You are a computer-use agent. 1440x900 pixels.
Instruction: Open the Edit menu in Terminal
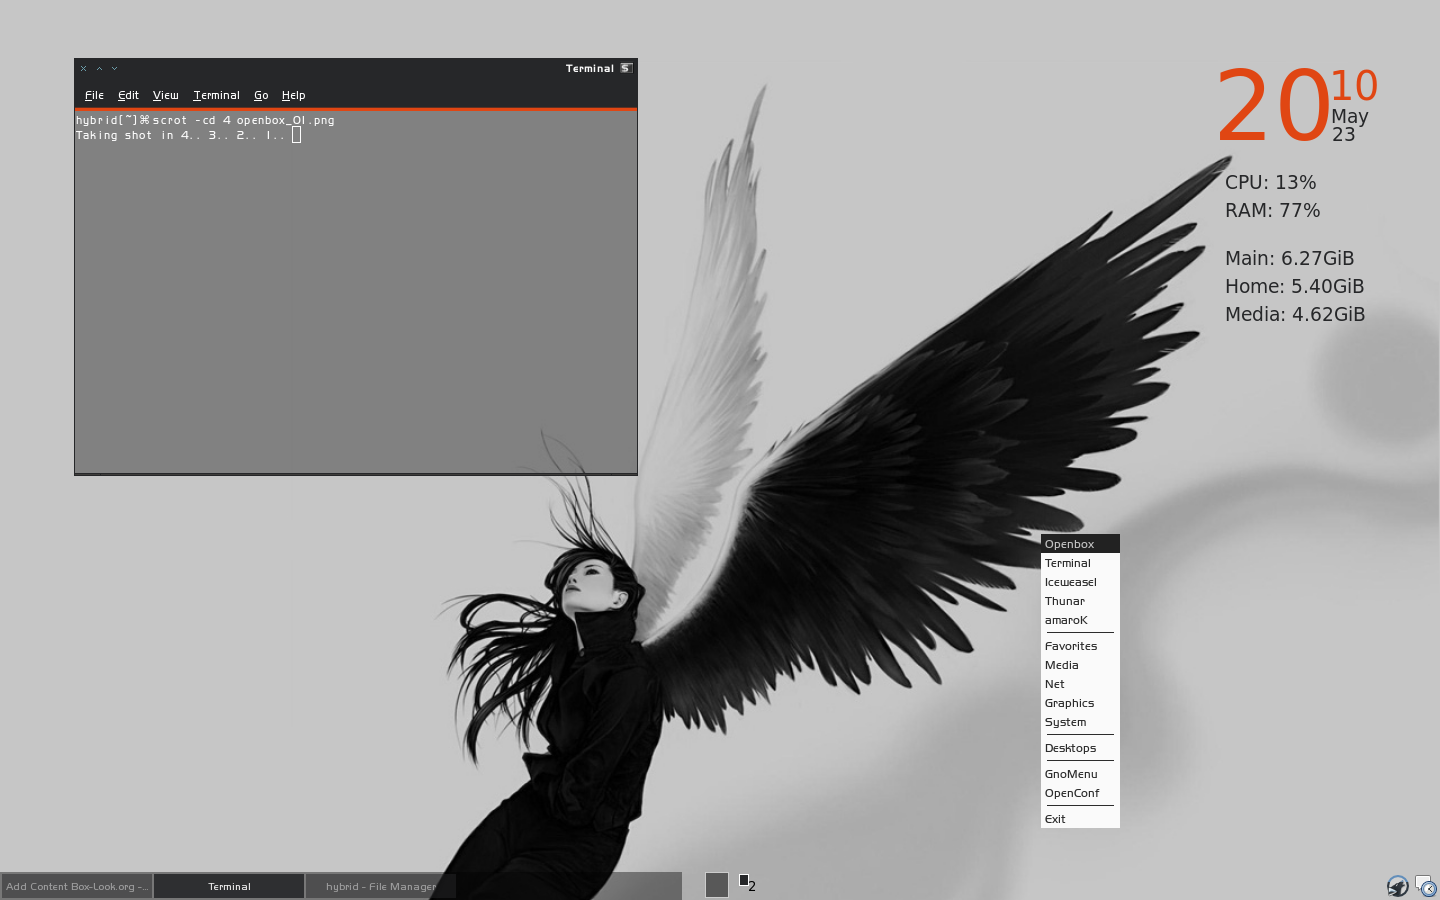click(128, 95)
